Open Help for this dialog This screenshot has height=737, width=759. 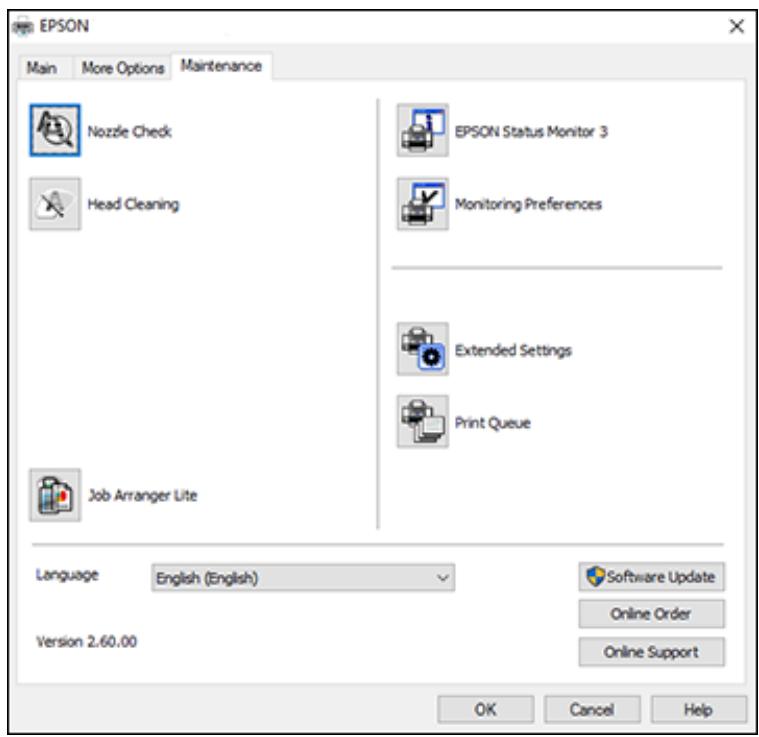(698, 709)
